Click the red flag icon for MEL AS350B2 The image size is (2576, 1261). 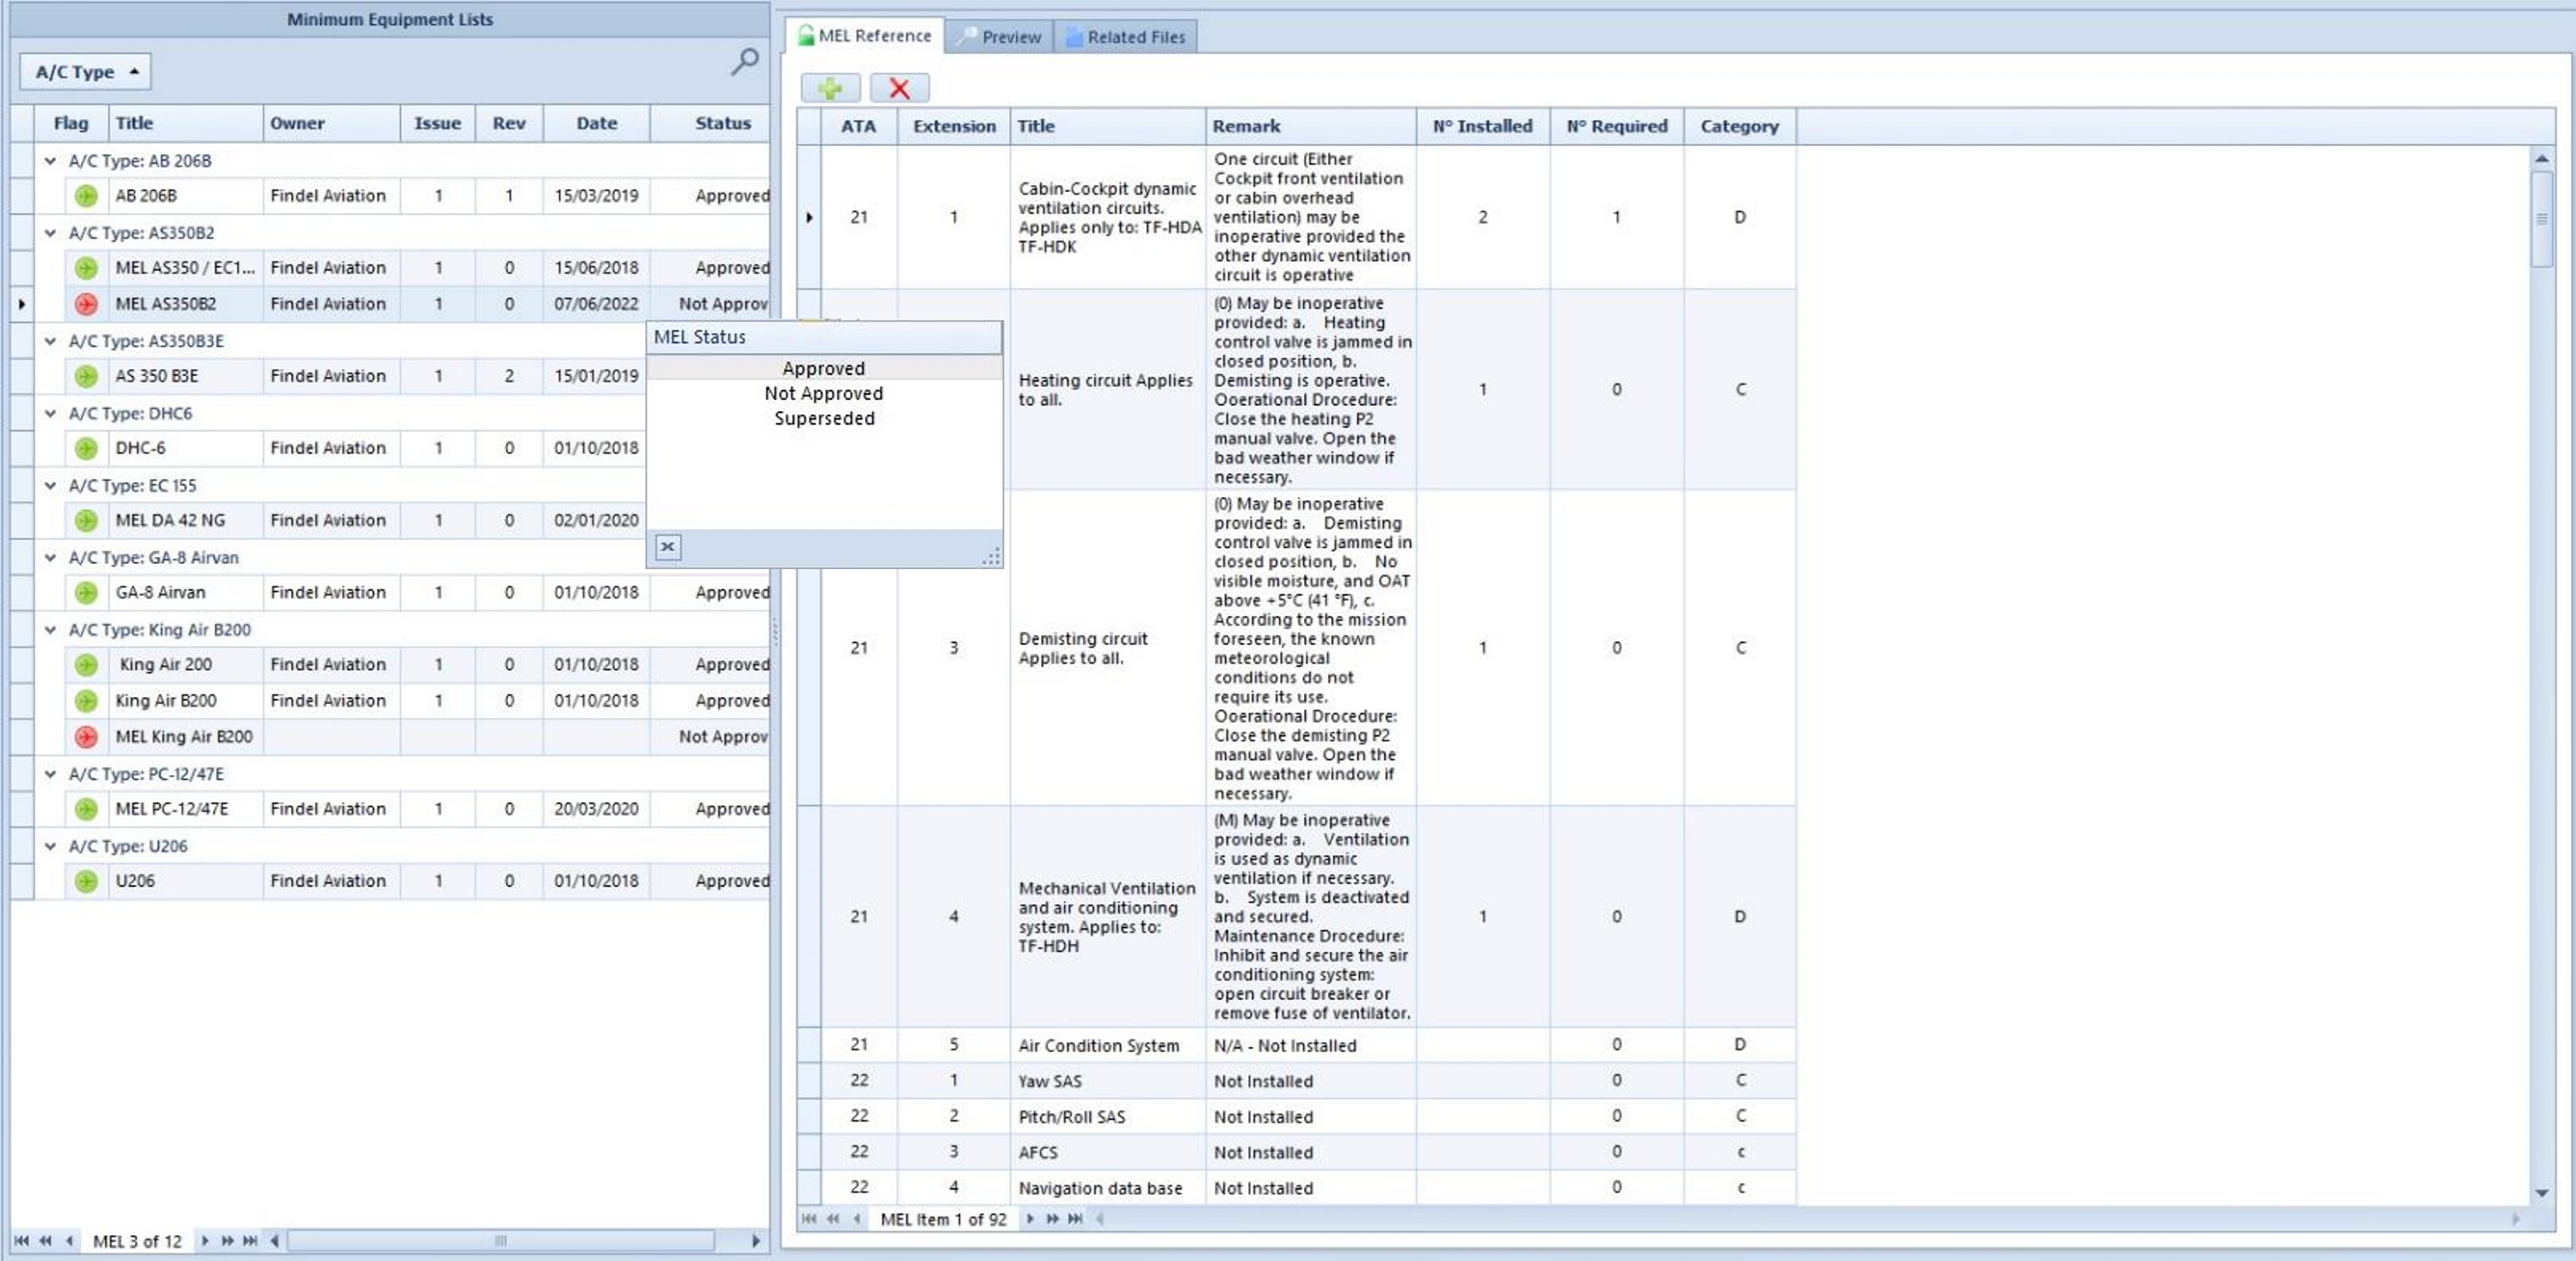point(86,304)
